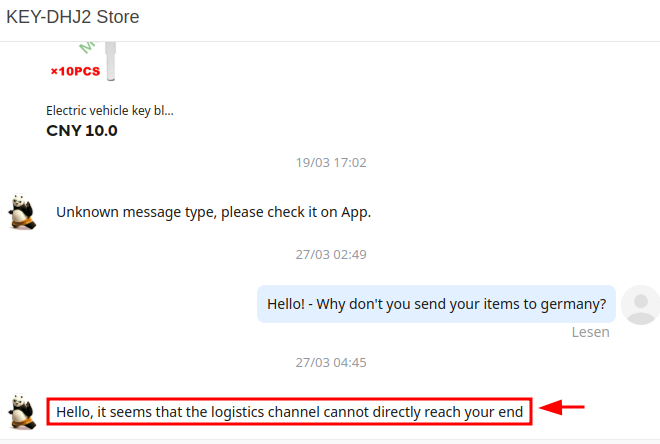Click the red ×10PCS label on product
Screen dimensions: 660x444
77,71
